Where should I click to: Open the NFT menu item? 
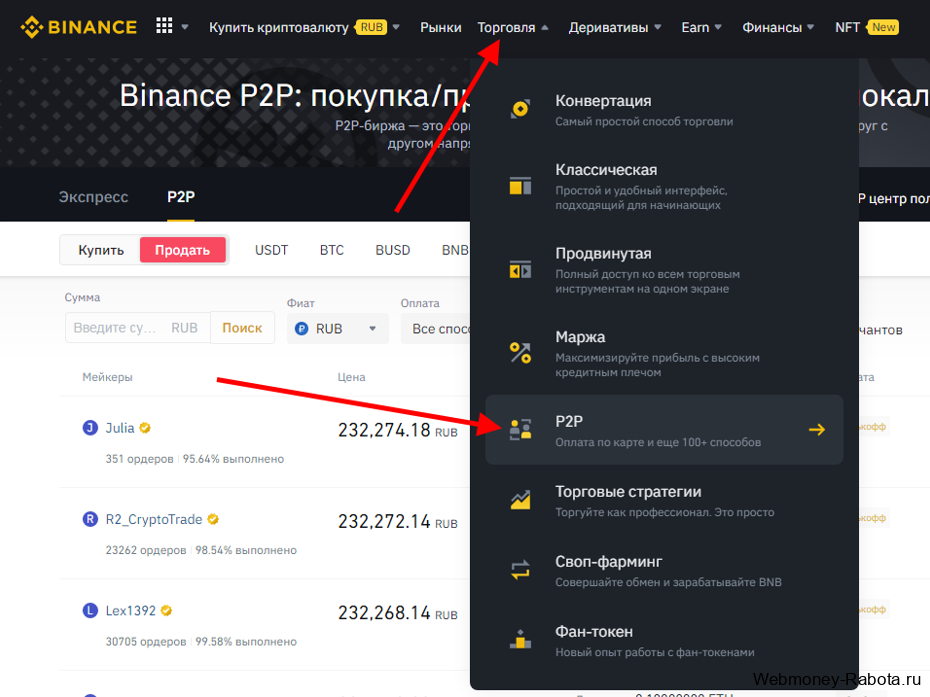pos(848,27)
